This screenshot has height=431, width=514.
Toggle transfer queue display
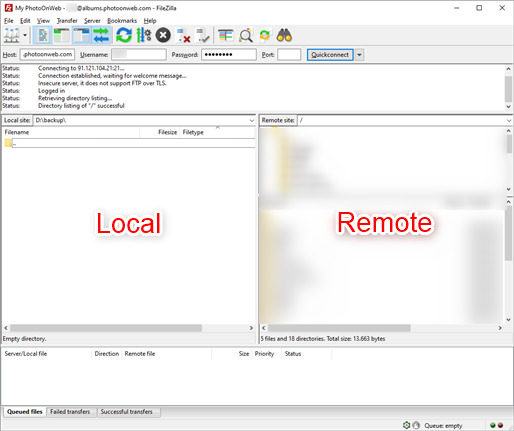pyautogui.click(x=101, y=35)
